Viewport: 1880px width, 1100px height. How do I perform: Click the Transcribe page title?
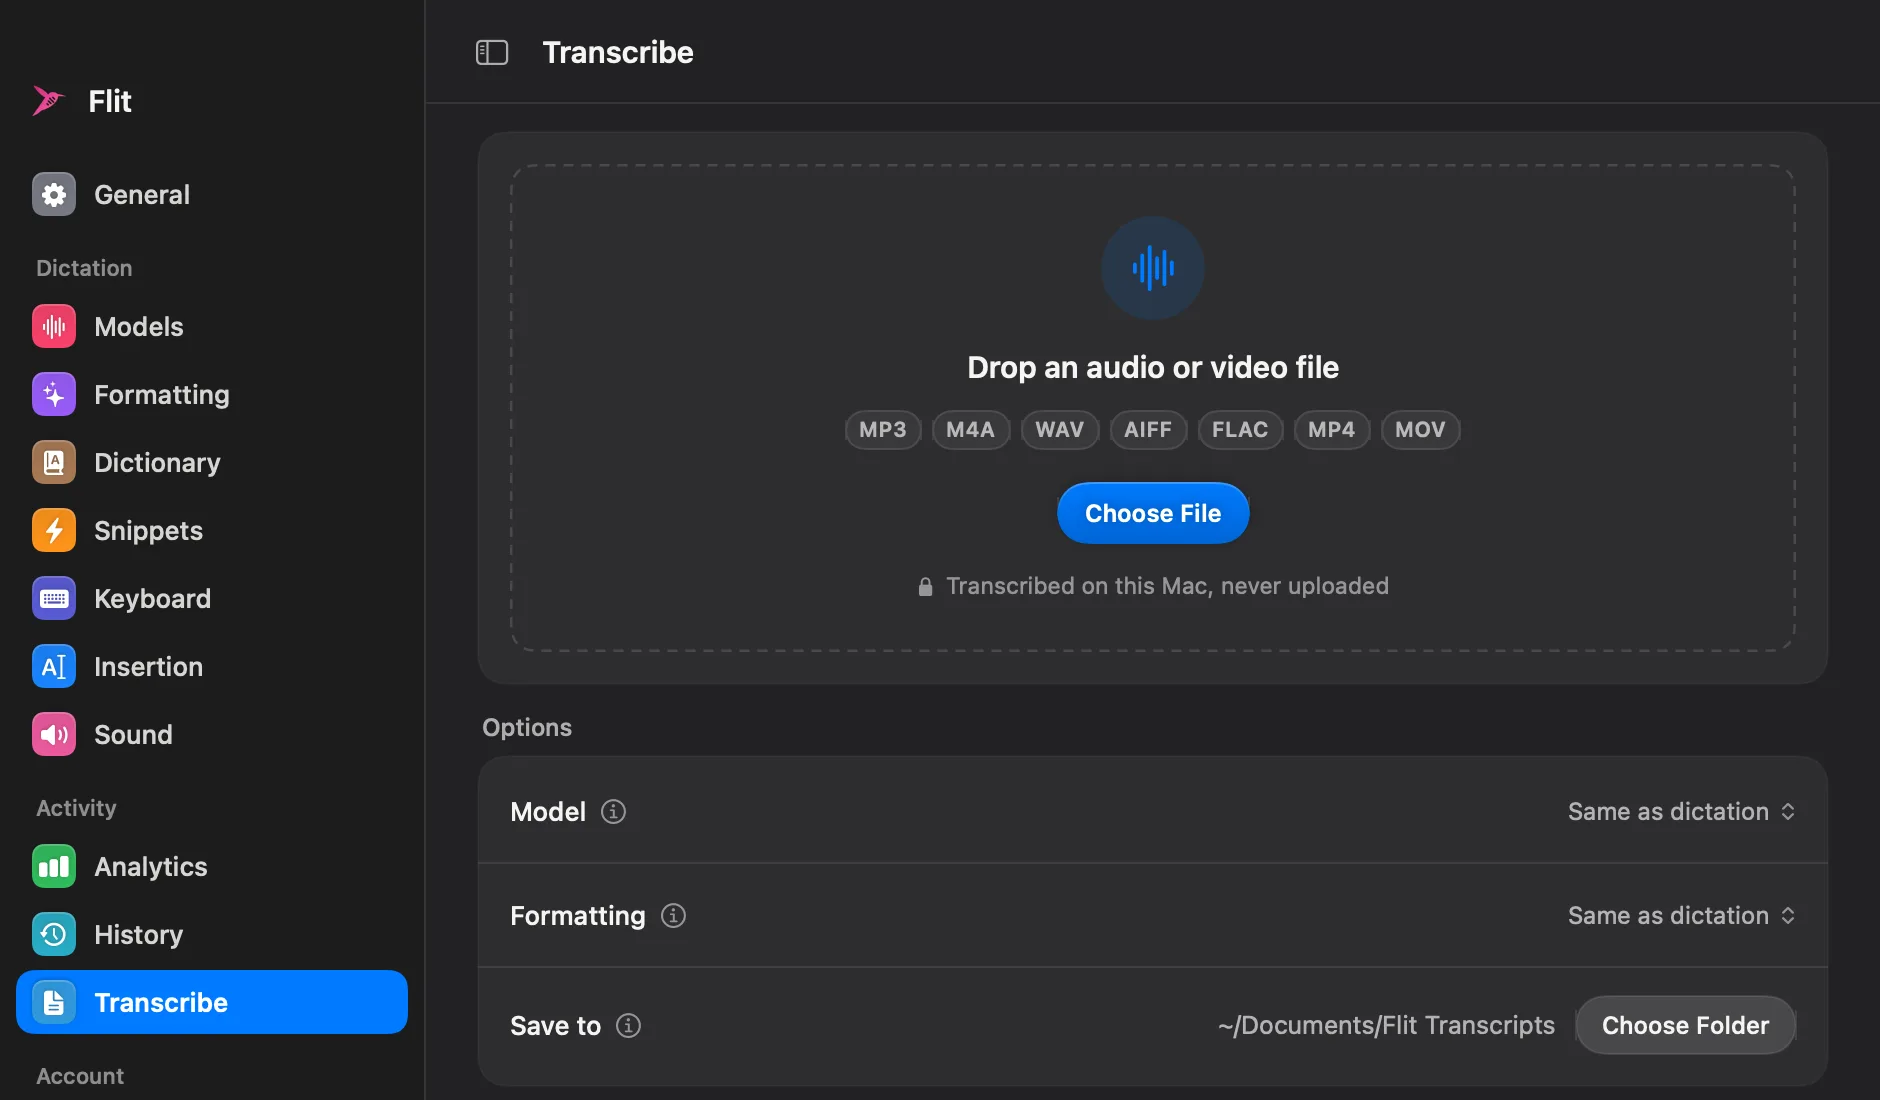click(618, 52)
